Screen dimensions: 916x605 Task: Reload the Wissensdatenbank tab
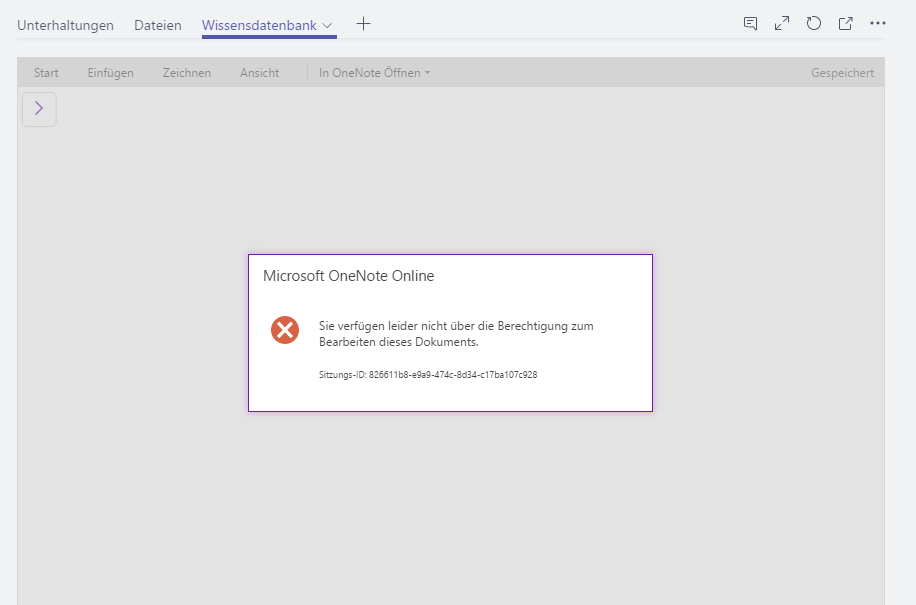click(814, 23)
